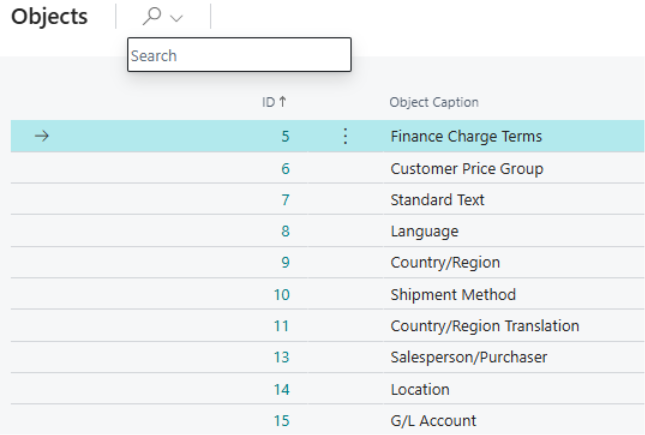Click the magnifying glass search icon

(x=152, y=17)
